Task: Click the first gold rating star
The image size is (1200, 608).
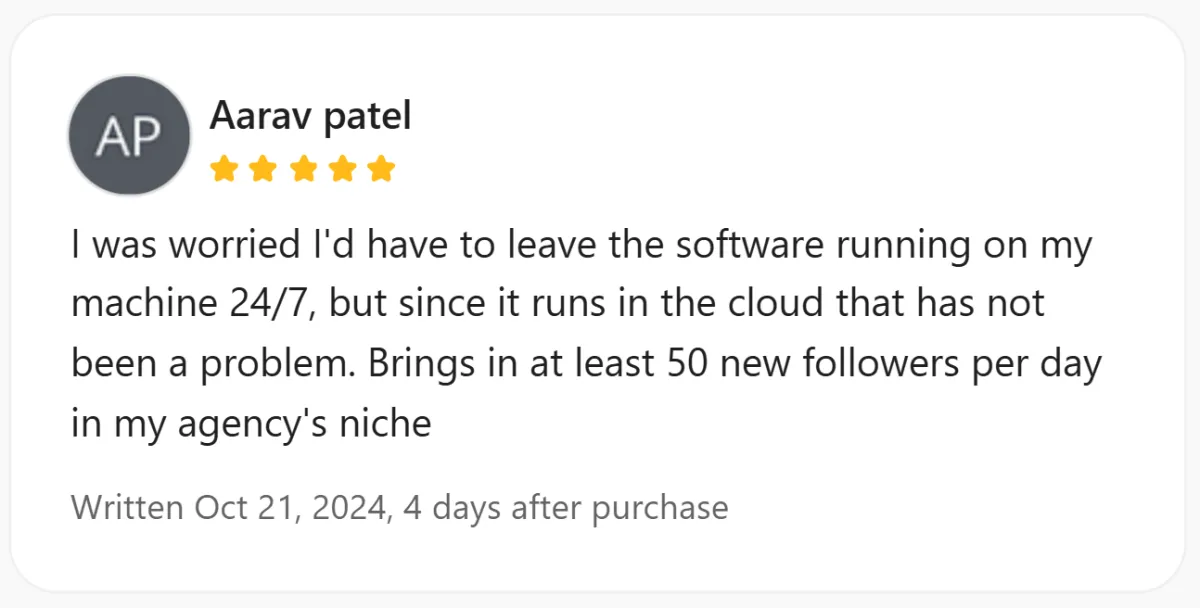Action: 225,169
